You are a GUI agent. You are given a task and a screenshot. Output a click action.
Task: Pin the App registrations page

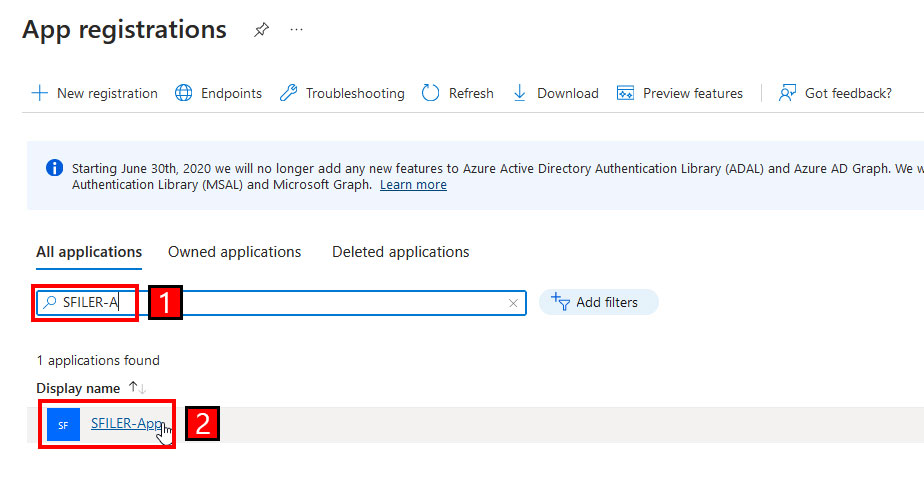click(x=261, y=29)
